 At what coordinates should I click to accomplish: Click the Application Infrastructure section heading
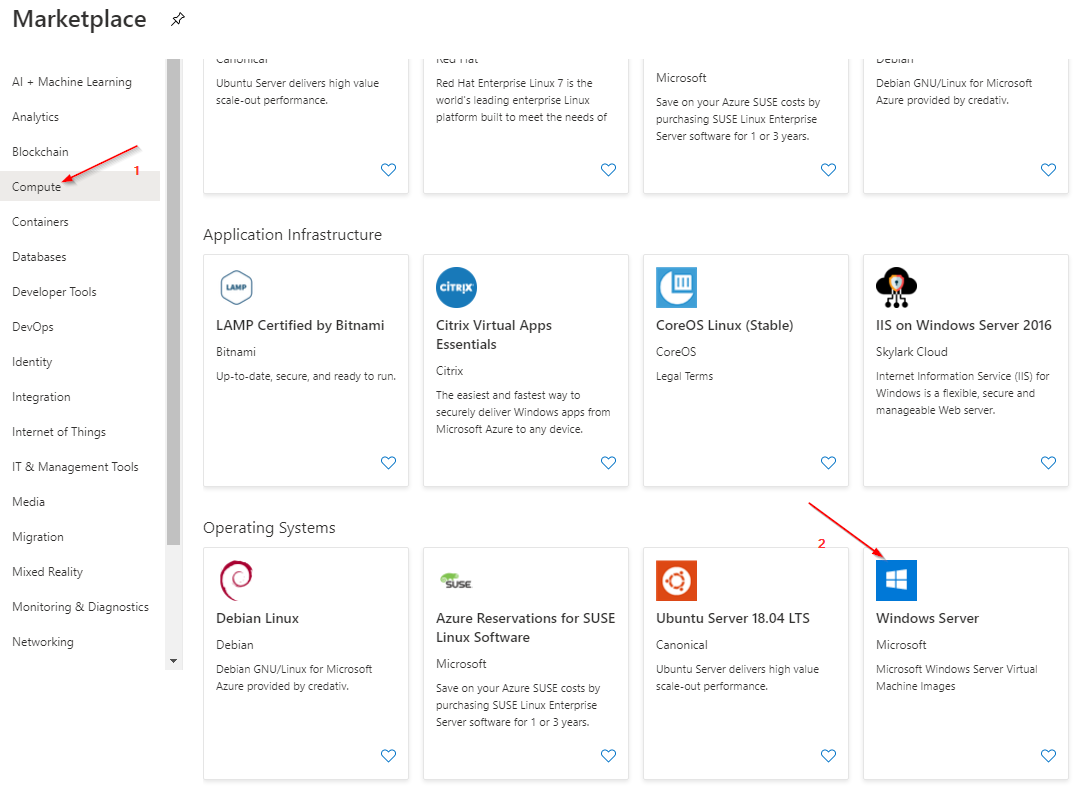coord(293,235)
